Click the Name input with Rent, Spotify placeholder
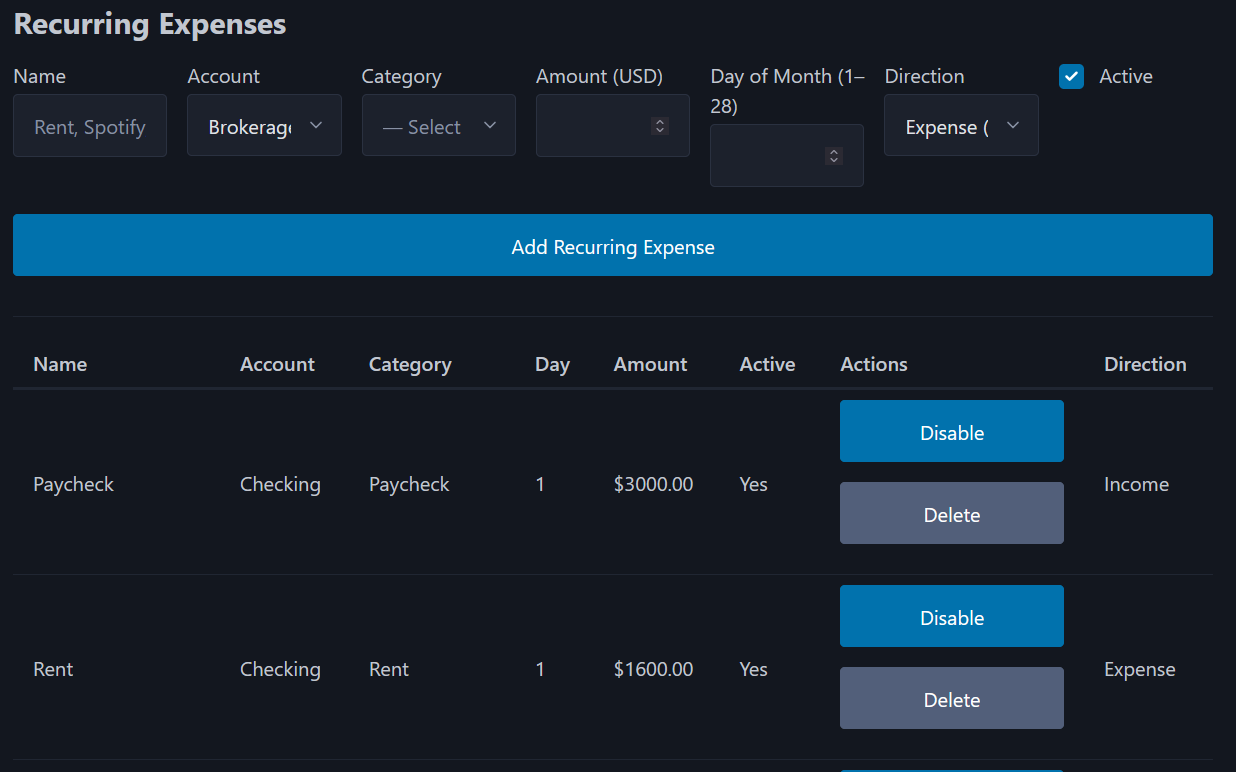1236x772 pixels. pos(90,125)
